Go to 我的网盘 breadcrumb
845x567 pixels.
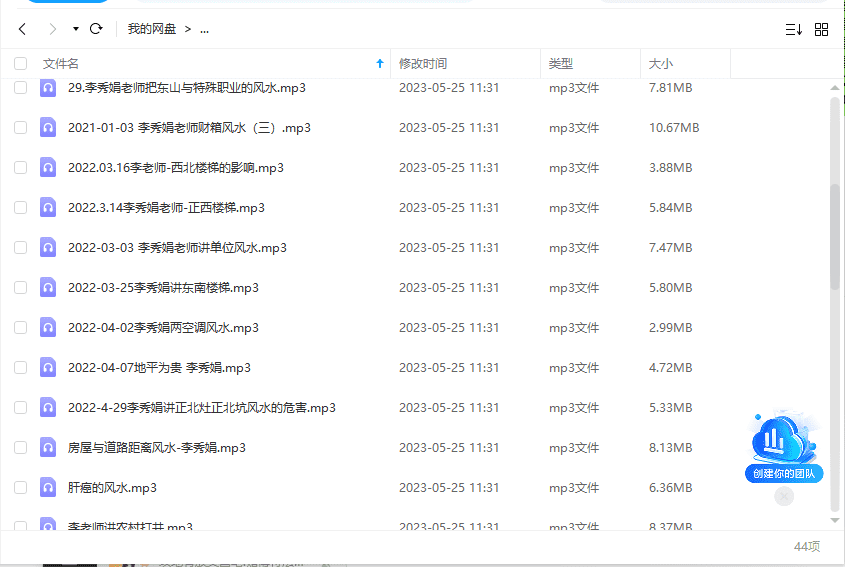152,29
